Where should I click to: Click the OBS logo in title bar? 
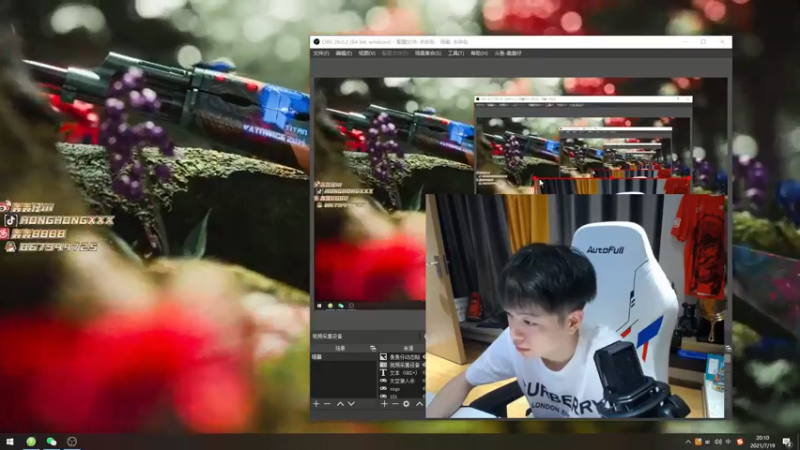click(x=316, y=42)
